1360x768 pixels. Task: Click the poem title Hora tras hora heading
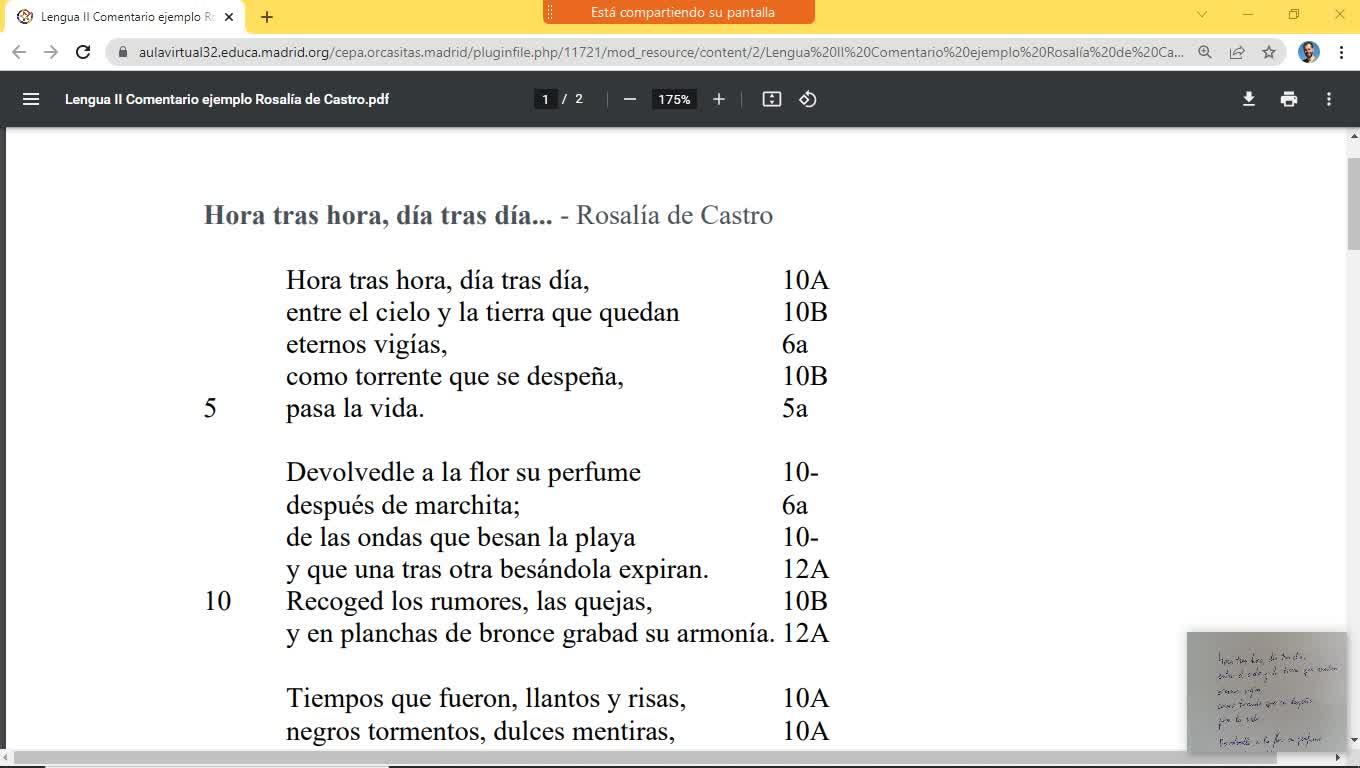pyautogui.click(x=378, y=215)
